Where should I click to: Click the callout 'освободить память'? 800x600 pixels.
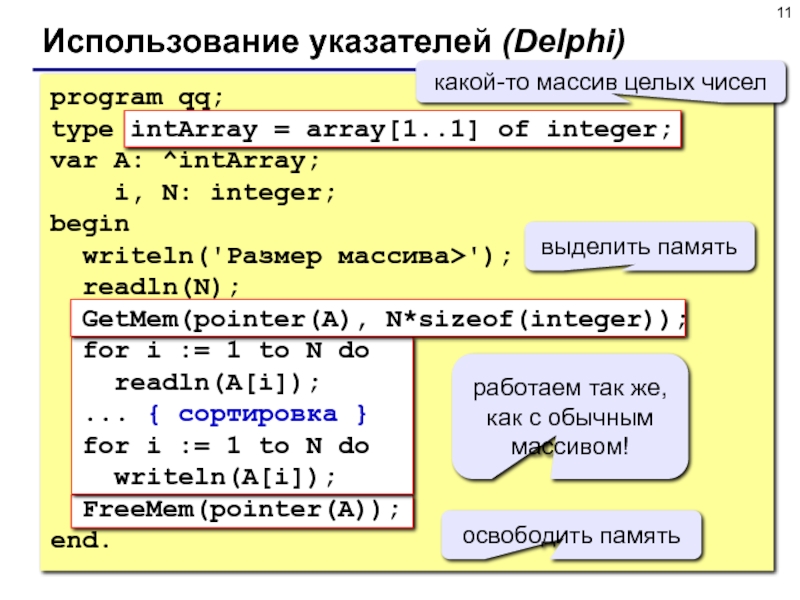pyautogui.click(x=571, y=536)
